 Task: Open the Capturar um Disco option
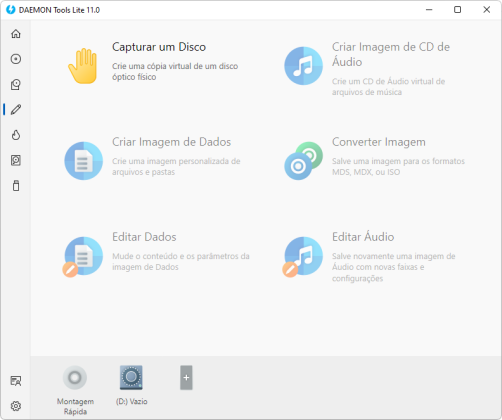pyautogui.click(x=159, y=47)
